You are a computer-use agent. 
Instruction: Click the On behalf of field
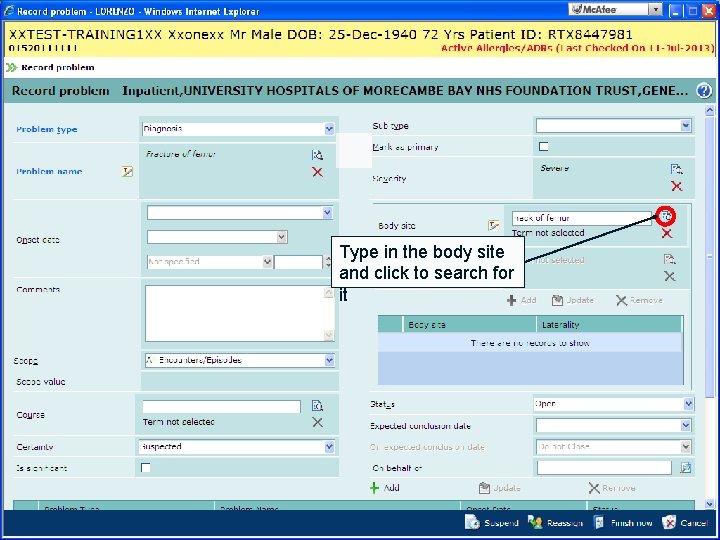click(604, 468)
